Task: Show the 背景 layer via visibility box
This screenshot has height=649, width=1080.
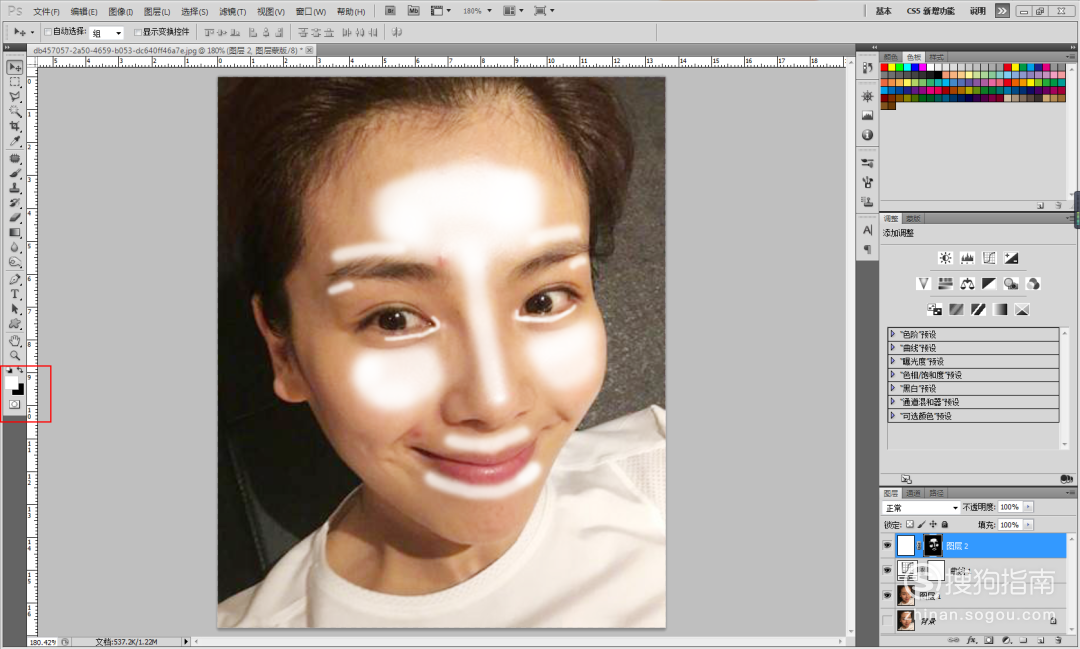Action: tap(887, 621)
